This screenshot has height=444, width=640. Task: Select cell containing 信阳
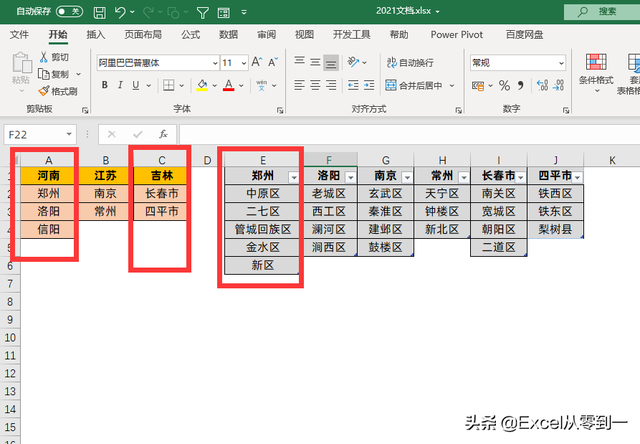point(48,229)
